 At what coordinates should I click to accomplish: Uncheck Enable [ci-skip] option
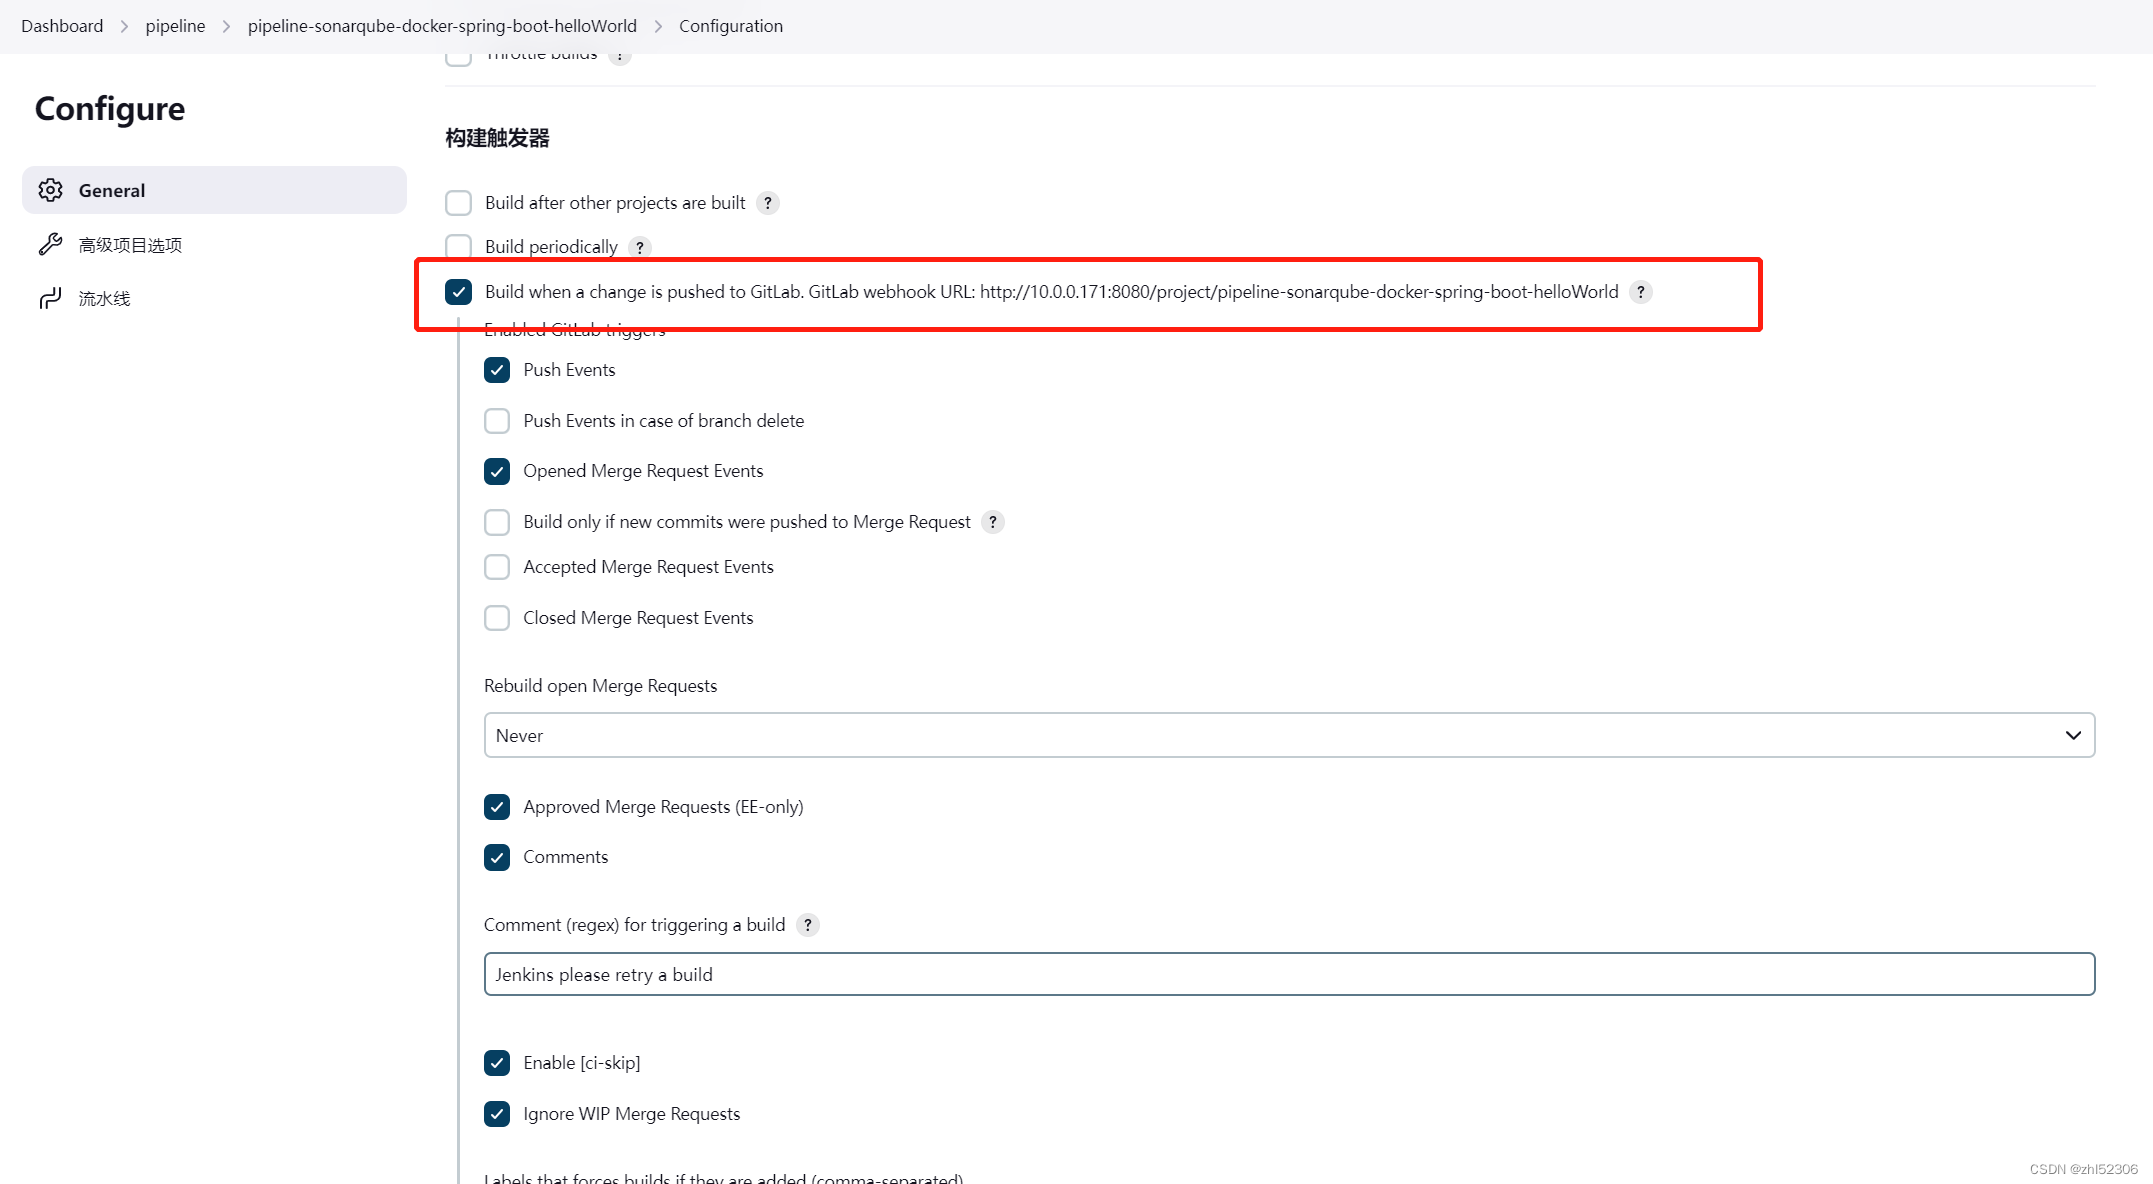tap(497, 1063)
